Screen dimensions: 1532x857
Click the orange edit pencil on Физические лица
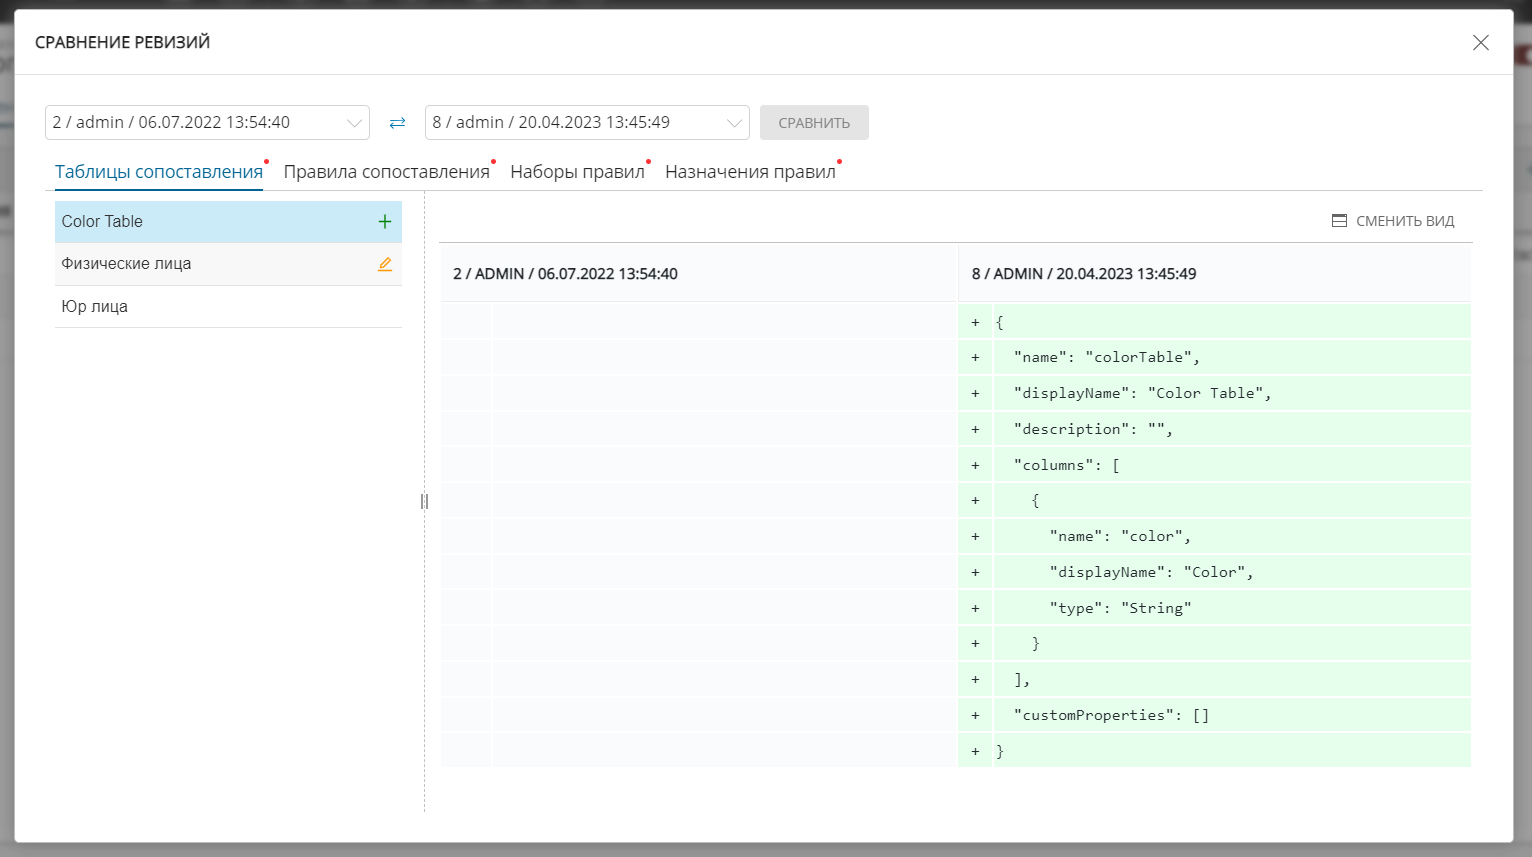[x=385, y=264]
